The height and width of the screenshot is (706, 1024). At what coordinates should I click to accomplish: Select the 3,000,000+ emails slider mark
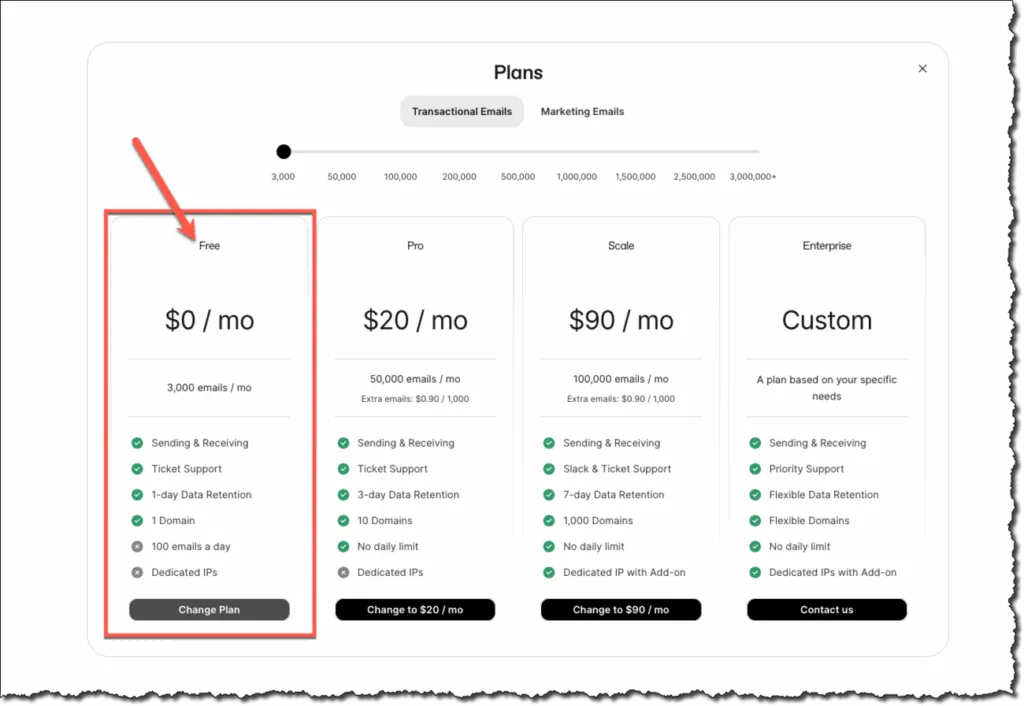(753, 176)
